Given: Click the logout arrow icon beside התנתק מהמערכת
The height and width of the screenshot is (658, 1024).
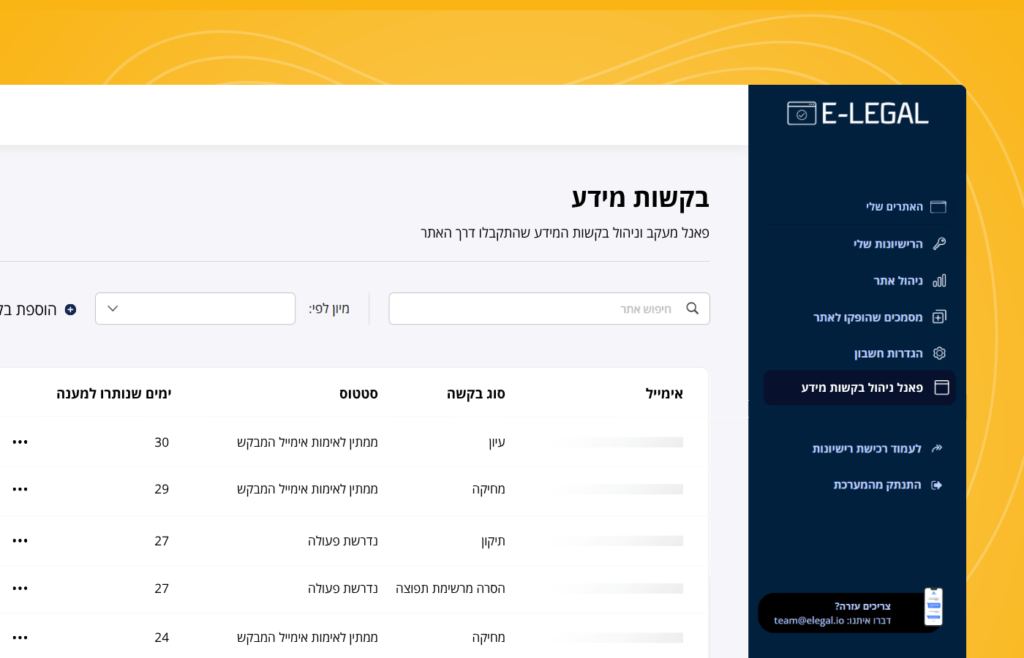Looking at the screenshot, I should [x=938, y=485].
